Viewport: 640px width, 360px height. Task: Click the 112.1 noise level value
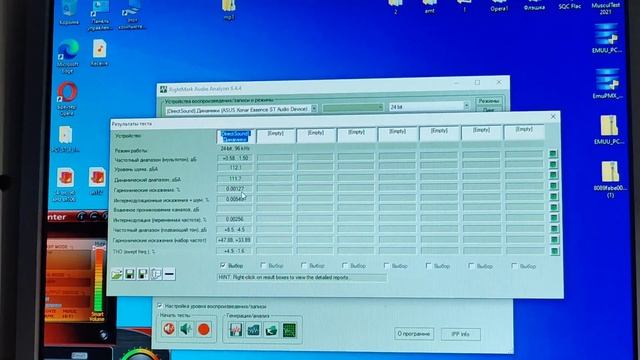point(235,168)
